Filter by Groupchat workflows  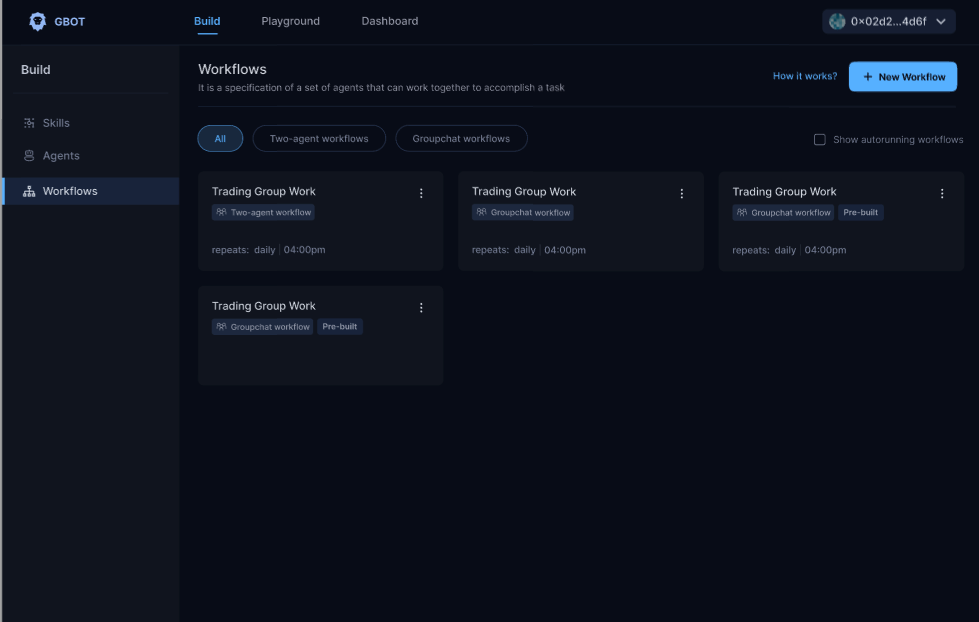461,139
